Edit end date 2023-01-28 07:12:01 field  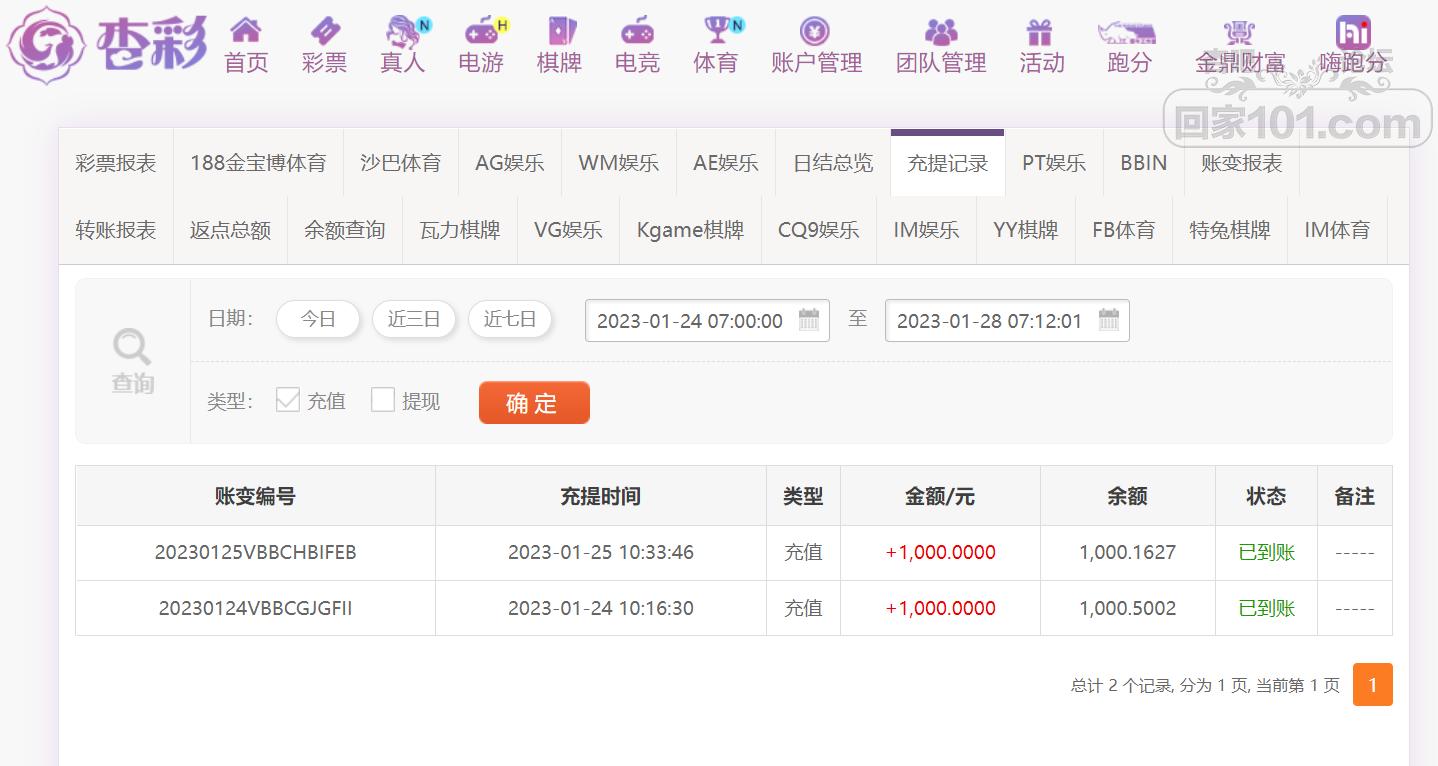[x=1007, y=321]
